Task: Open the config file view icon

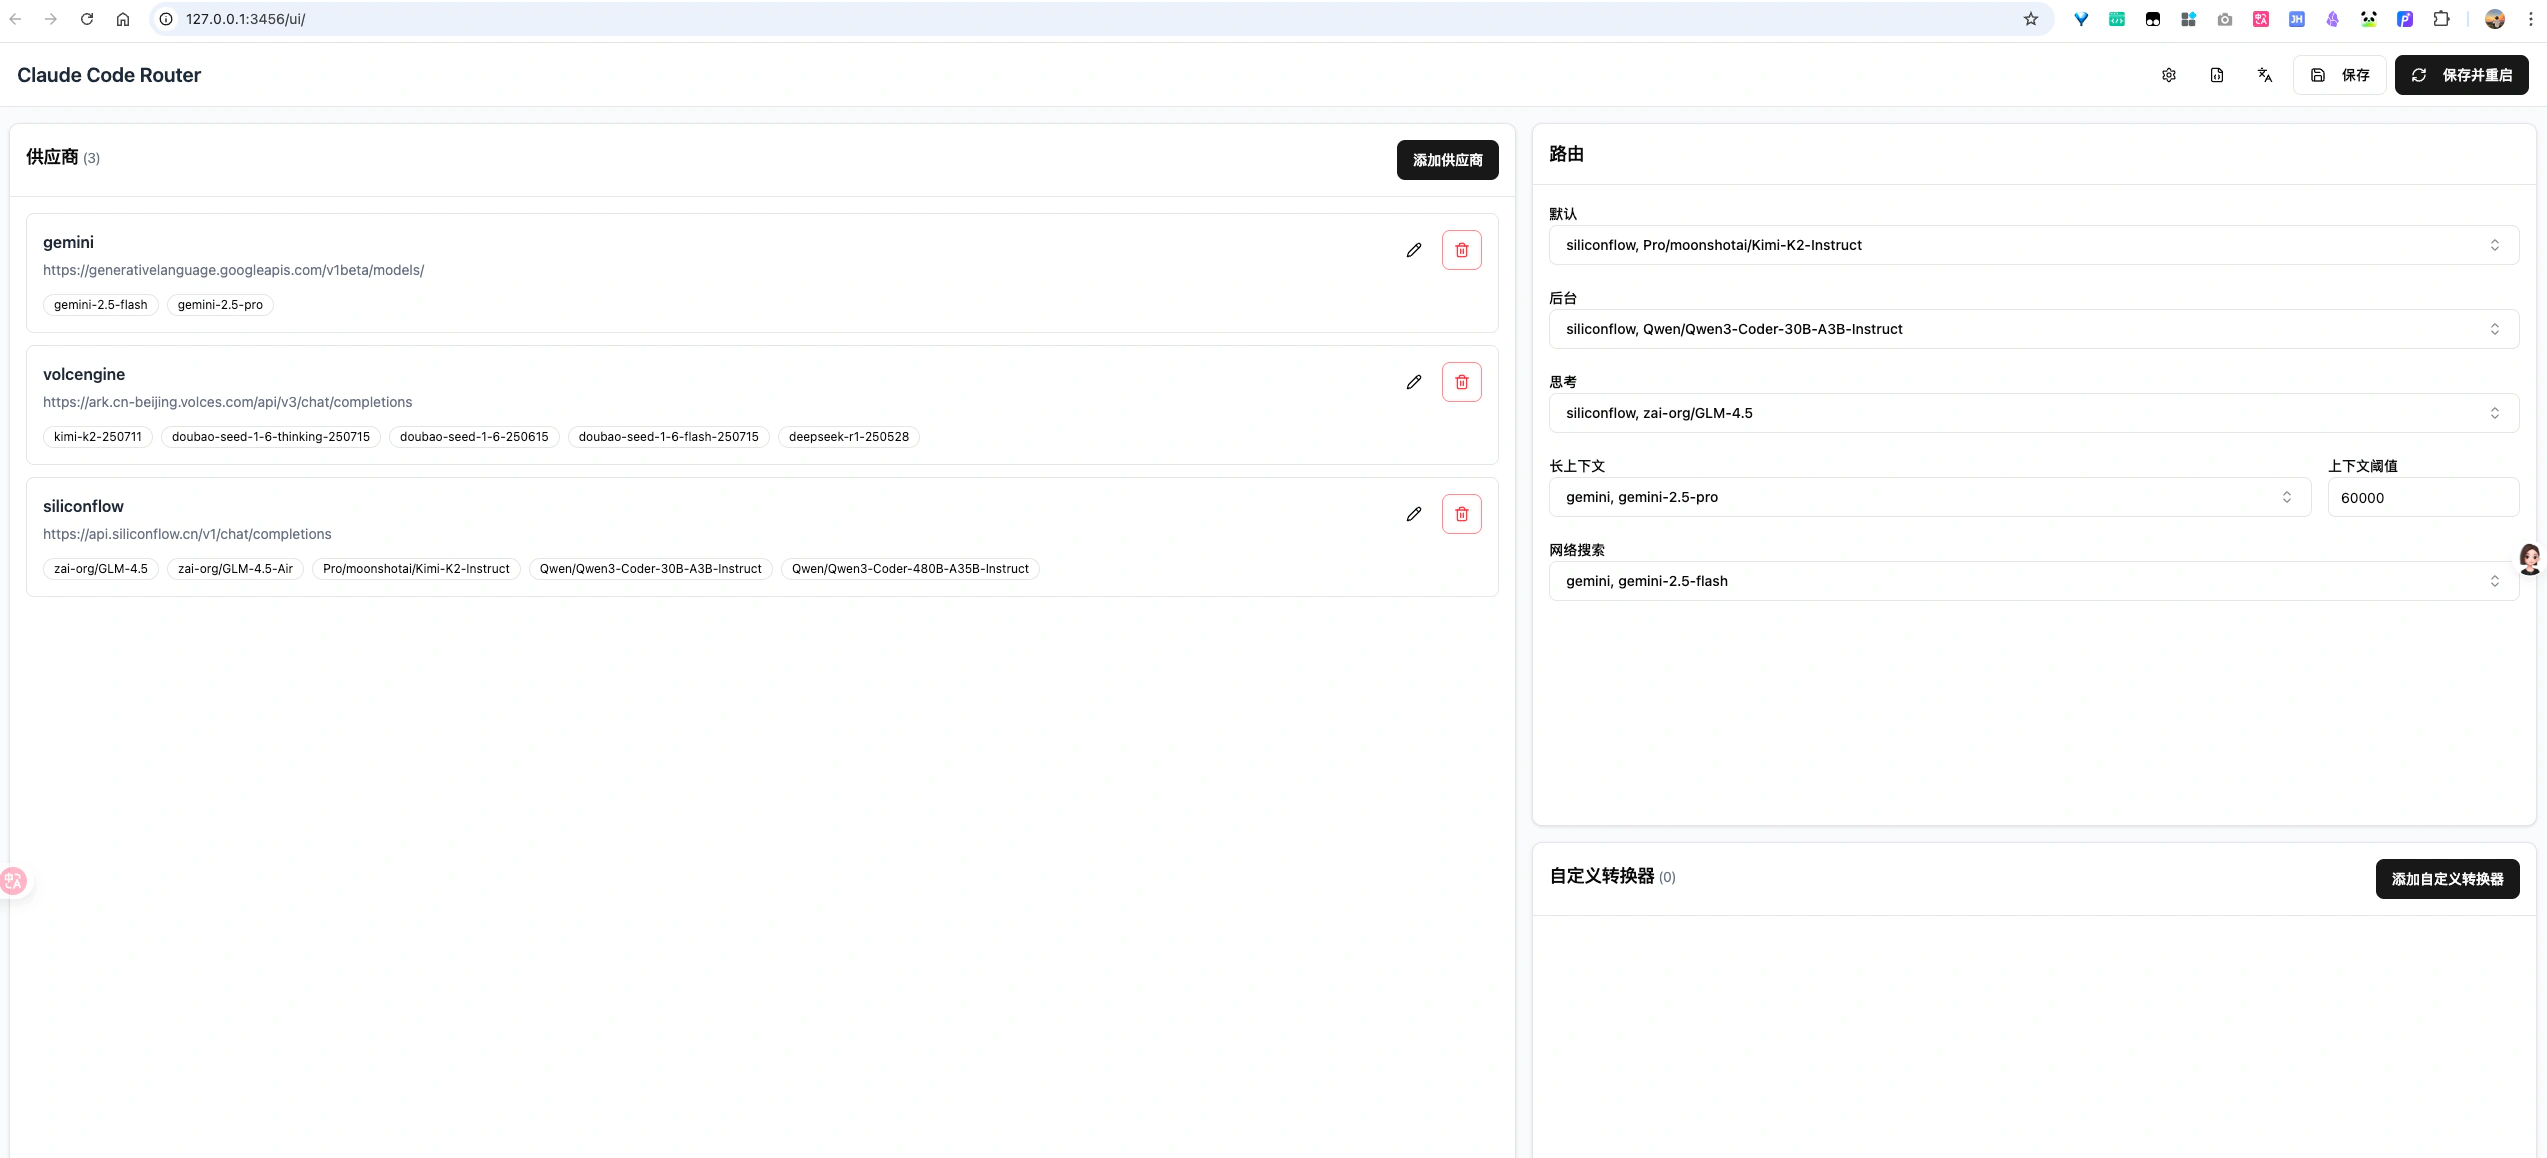Action: point(2216,74)
